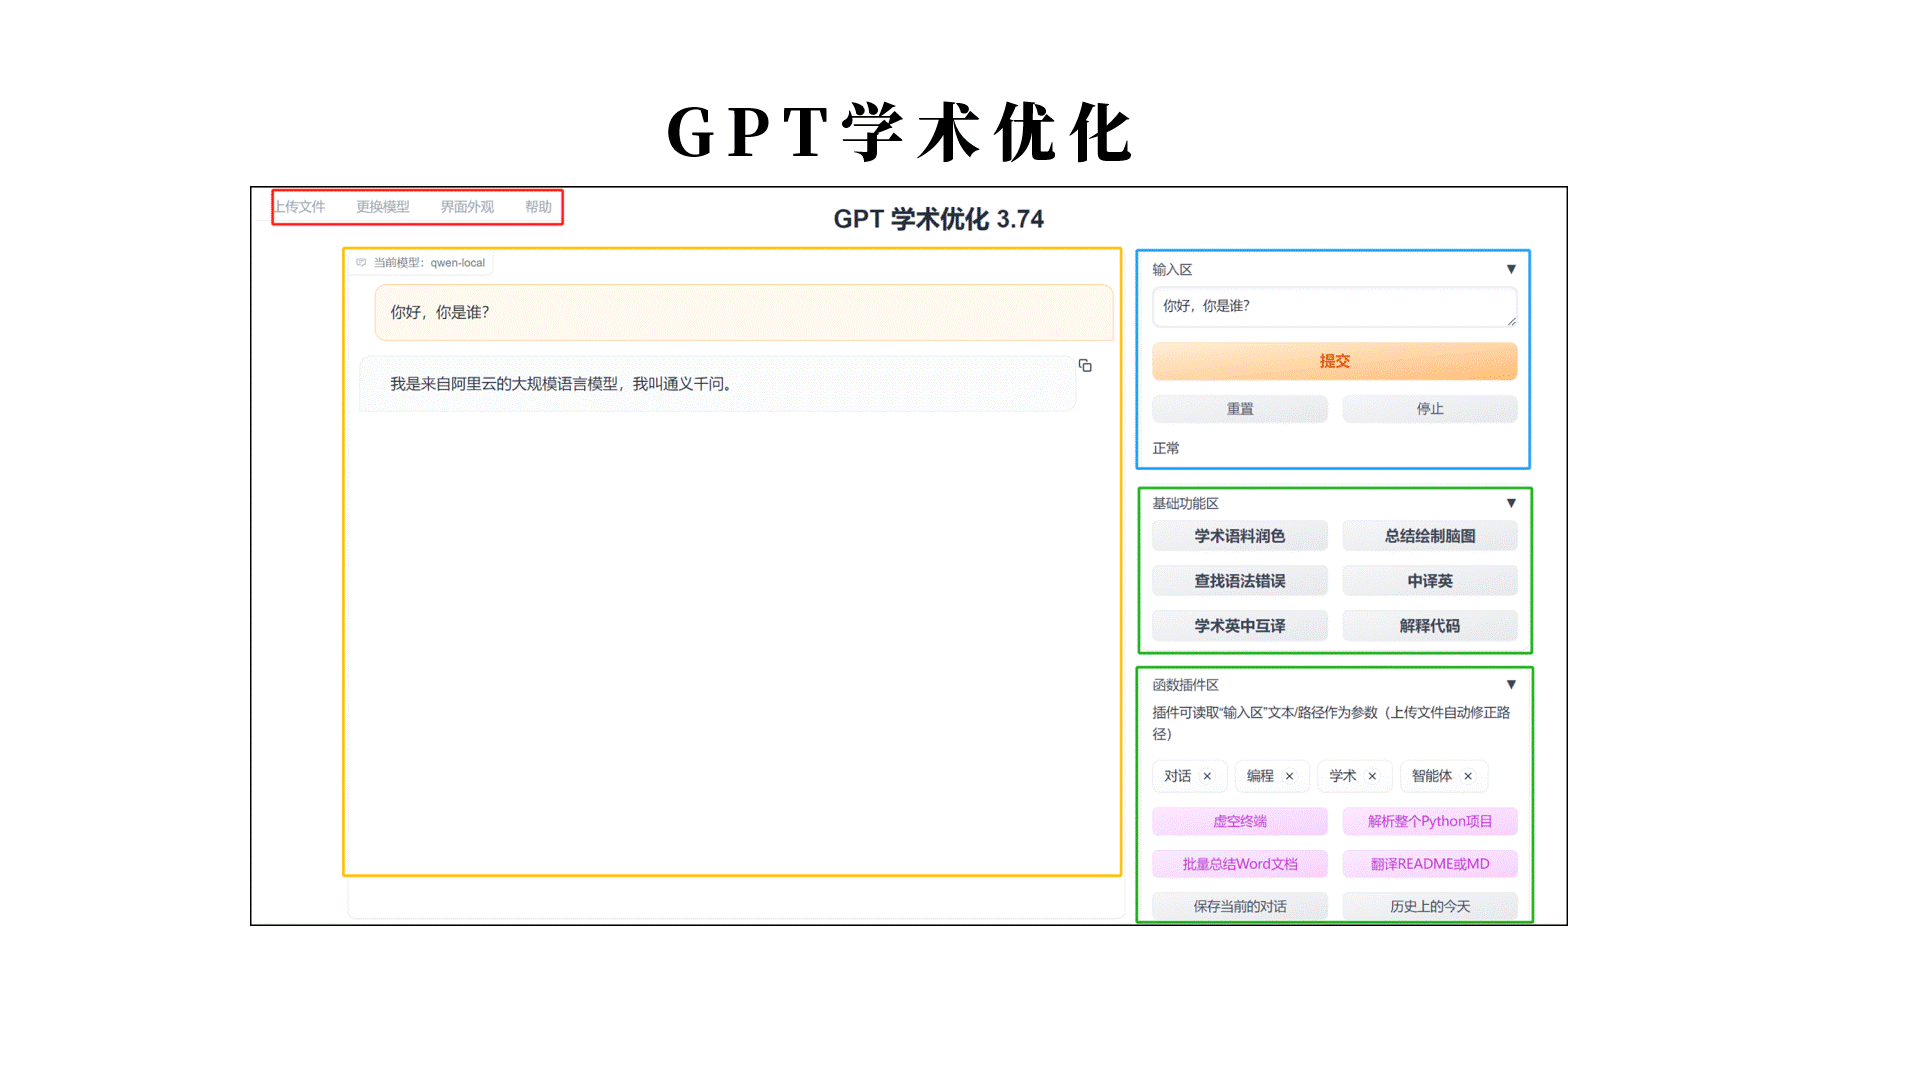This screenshot has height=1080, width=1920.
Task: Collapse the 函数插件区 panel
Action: coord(1511,685)
